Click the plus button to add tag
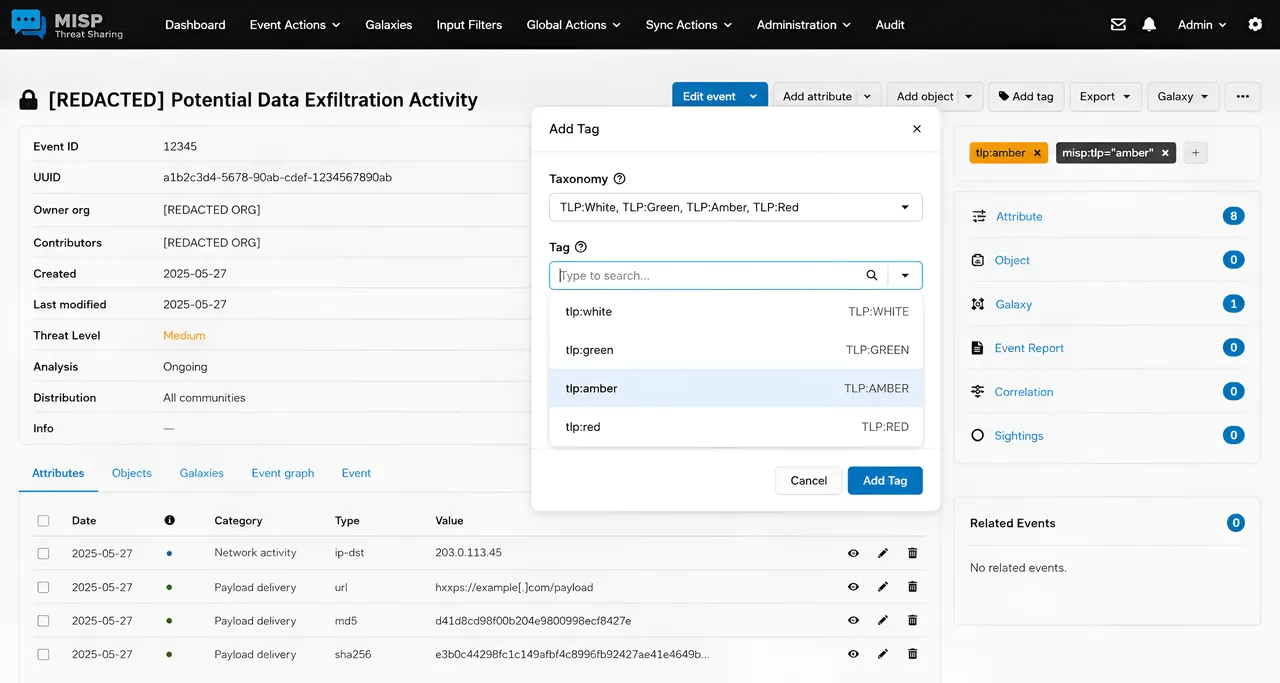The width and height of the screenshot is (1280, 683). click(1196, 153)
